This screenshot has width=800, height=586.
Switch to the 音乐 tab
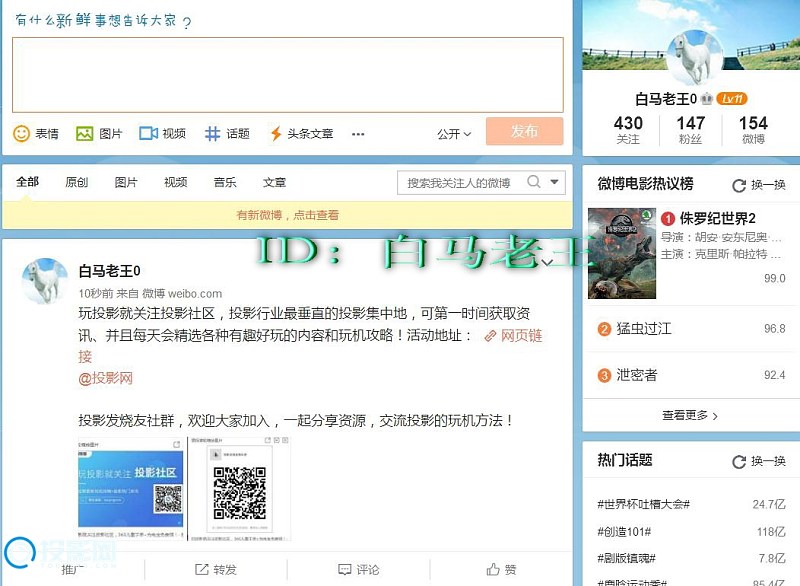[225, 182]
